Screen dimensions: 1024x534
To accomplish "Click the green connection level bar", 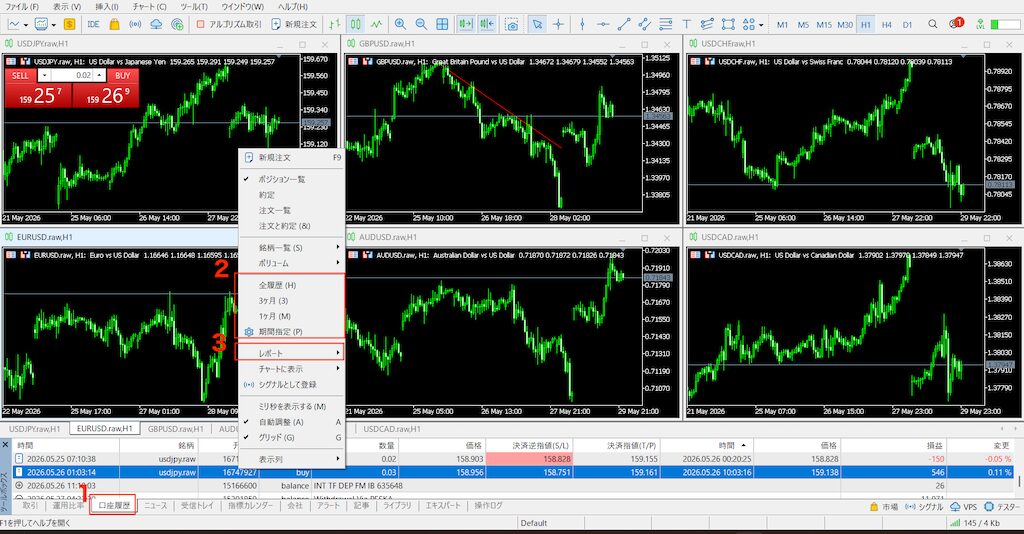I will click(x=1006, y=24).
